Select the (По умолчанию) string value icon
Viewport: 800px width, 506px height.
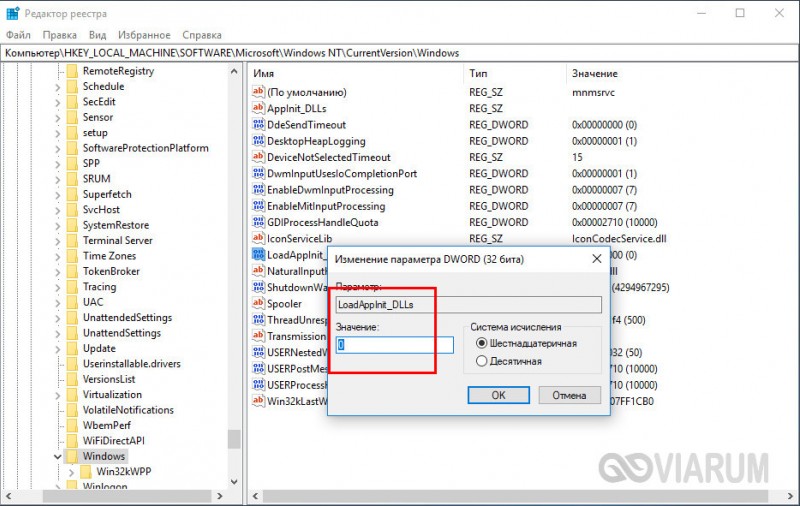tap(258, 92)
